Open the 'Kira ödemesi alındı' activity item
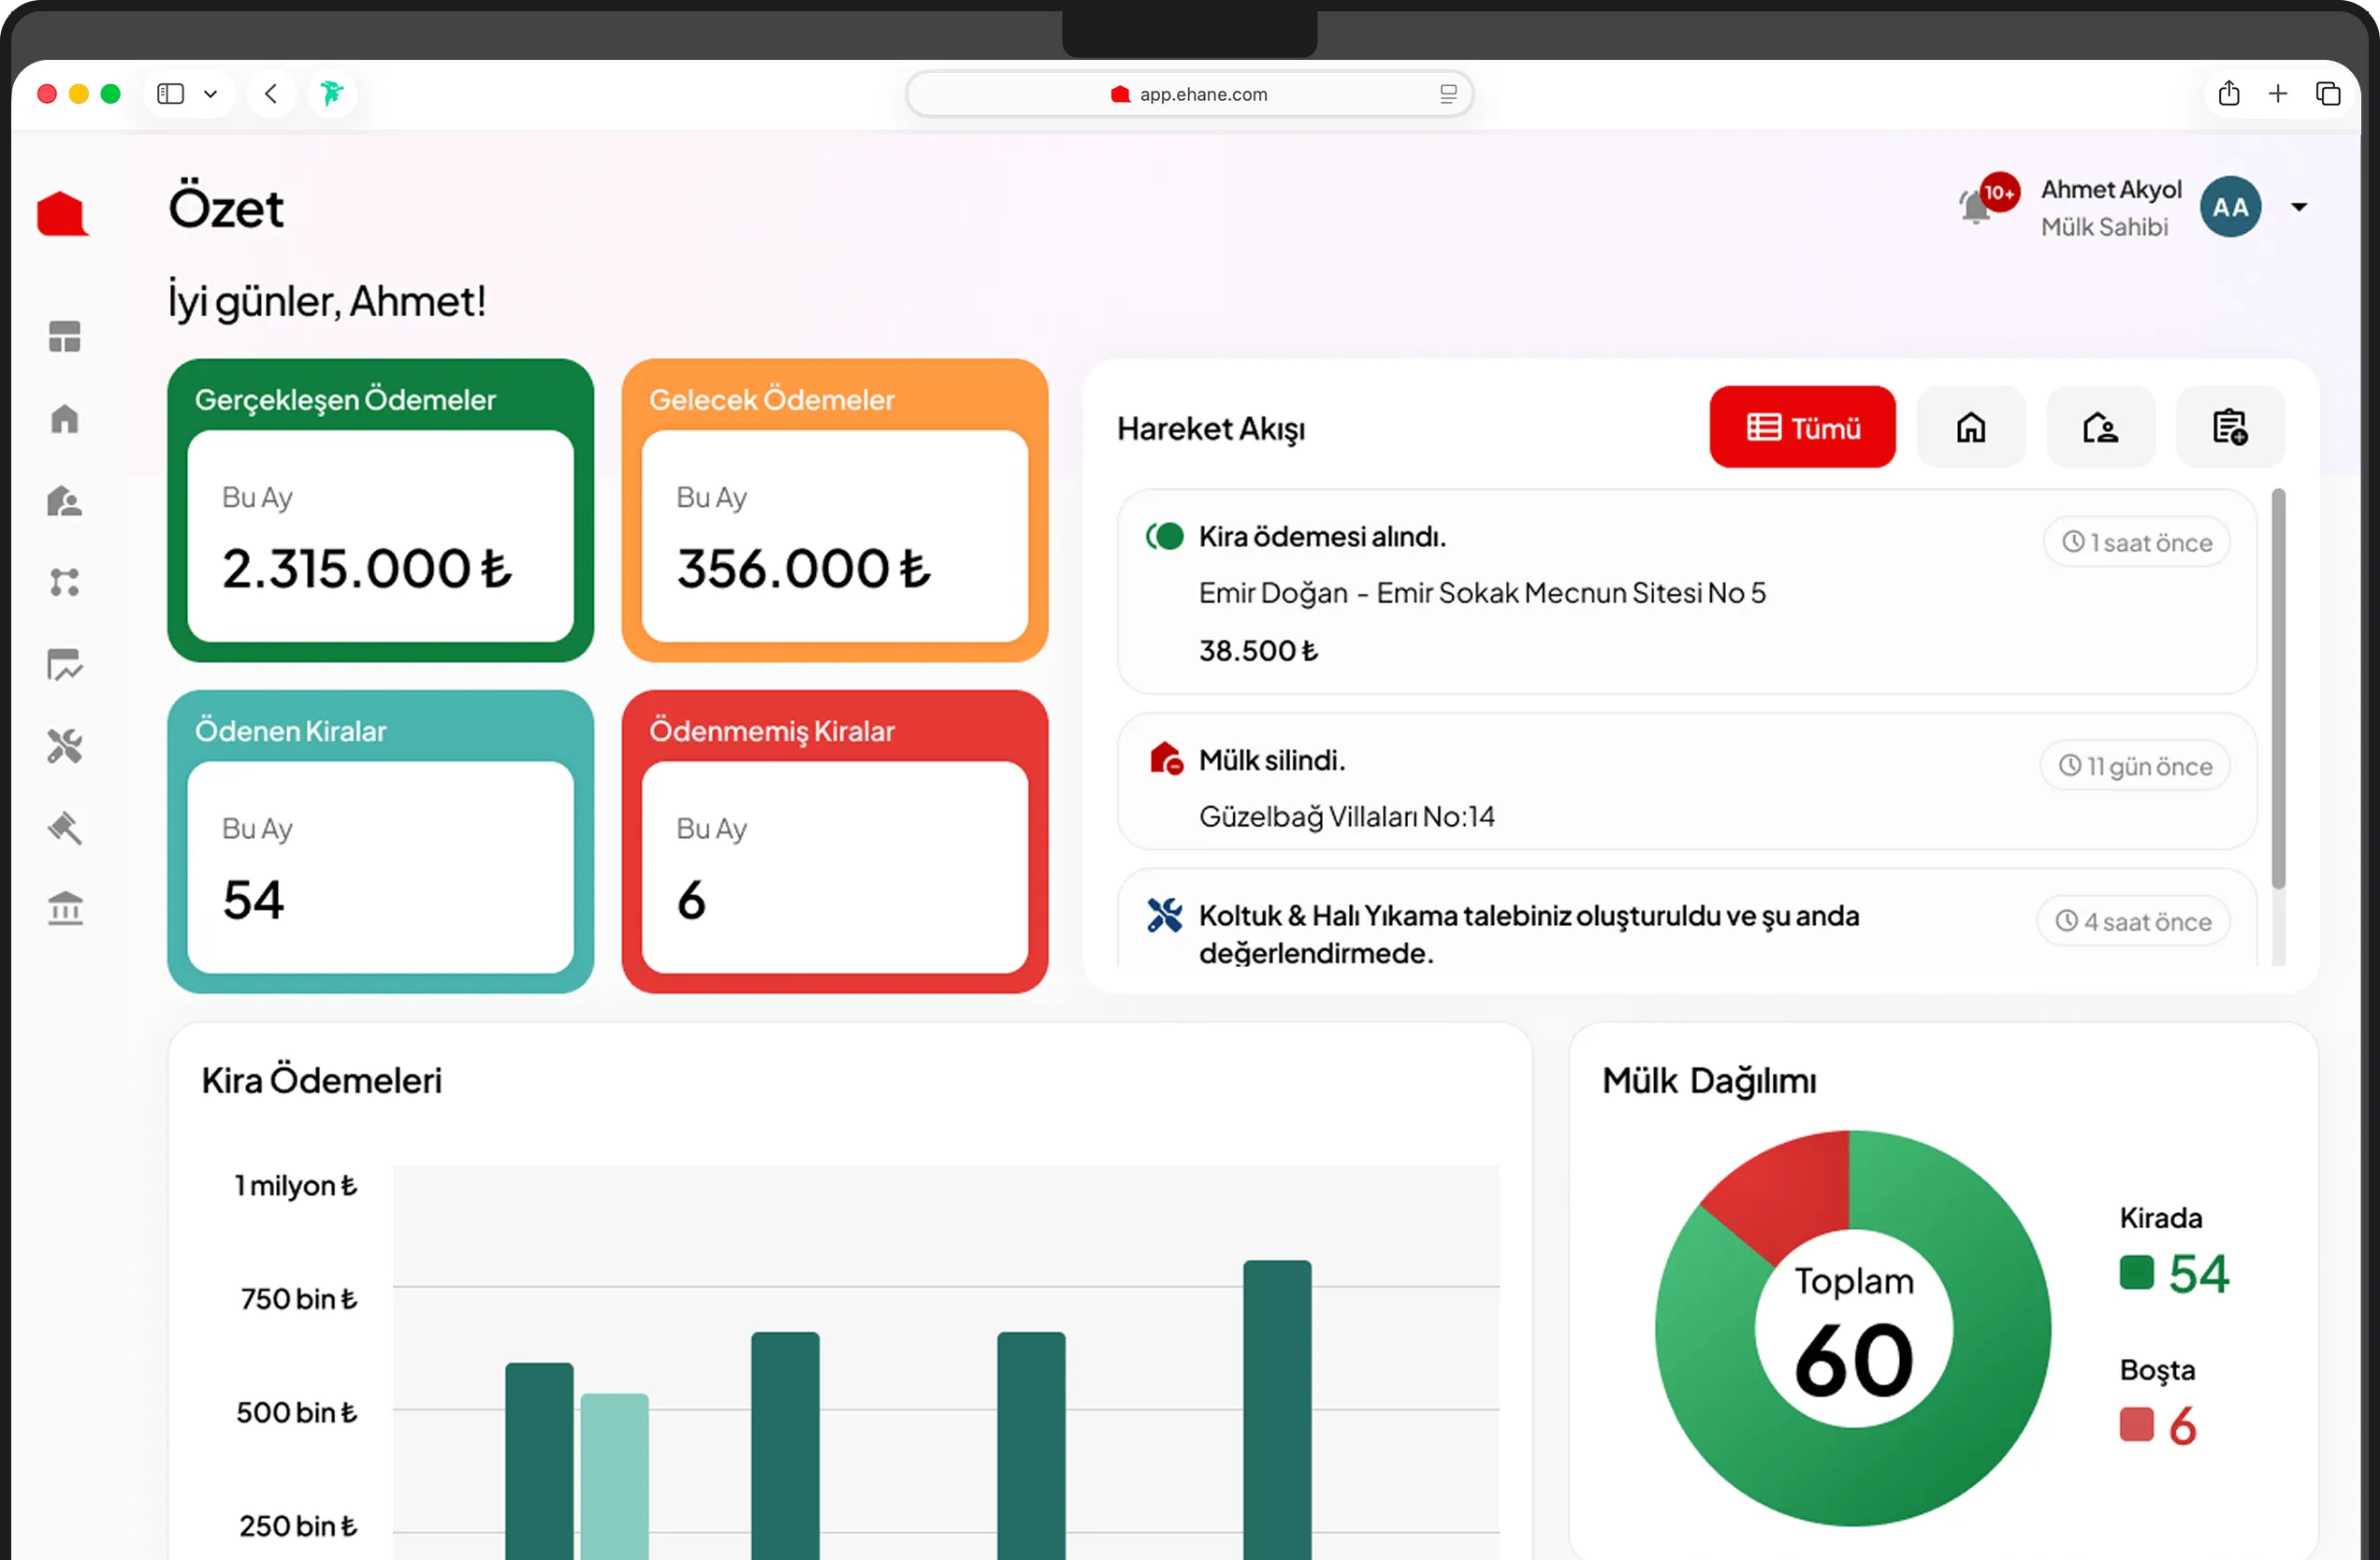The image size is (2380, 1560). click(1687, 592)
